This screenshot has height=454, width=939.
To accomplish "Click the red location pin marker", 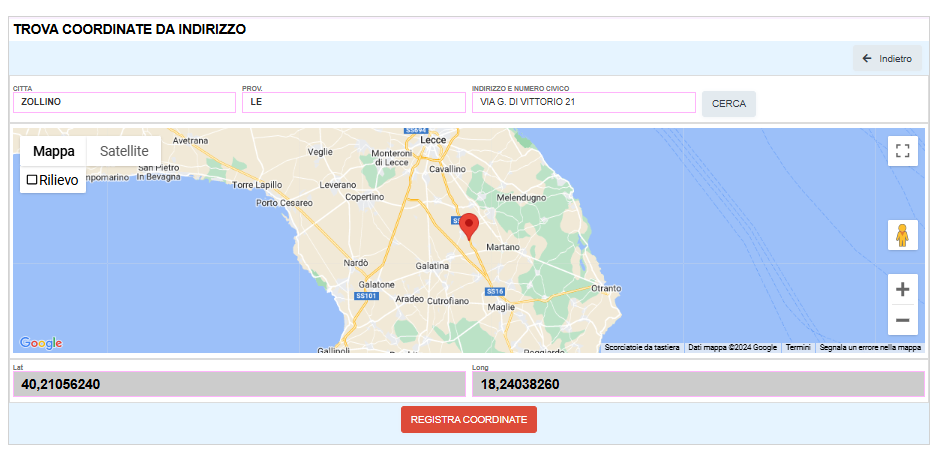I will pos(469,227).
